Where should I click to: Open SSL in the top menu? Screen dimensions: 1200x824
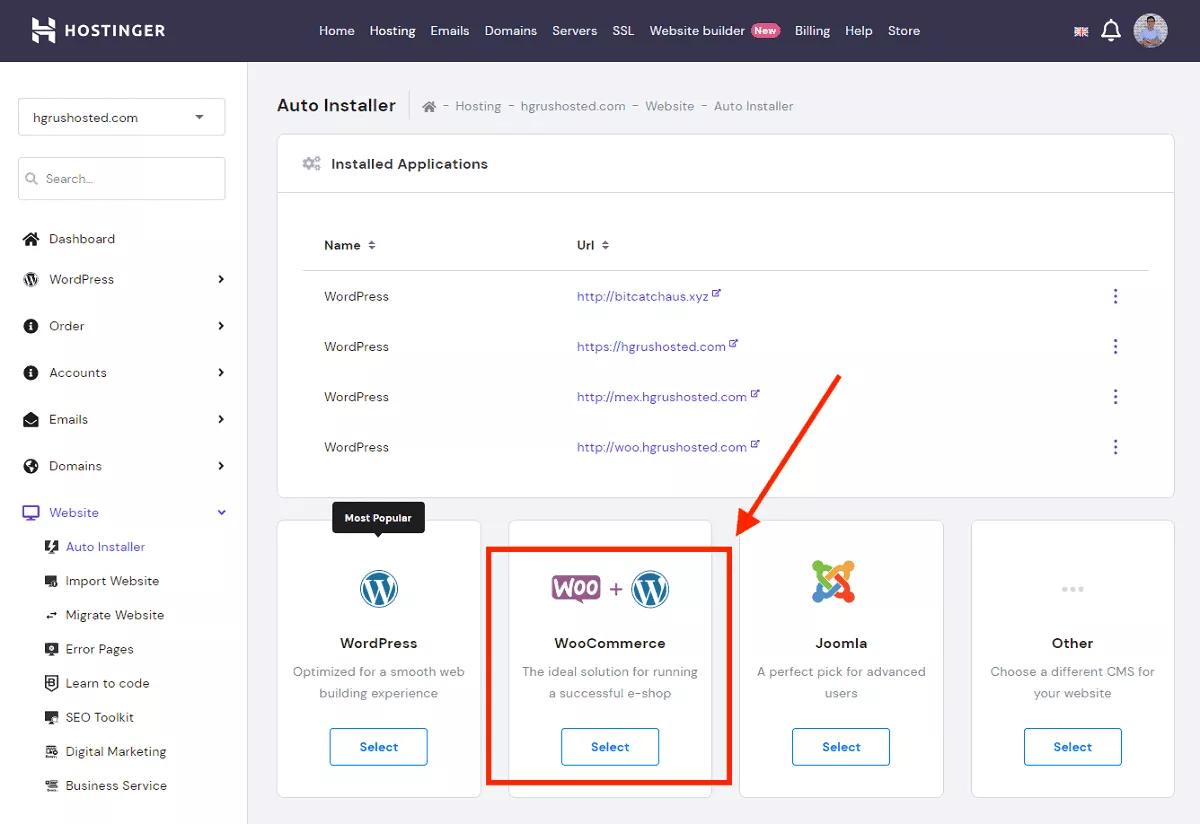click(623, 31)
